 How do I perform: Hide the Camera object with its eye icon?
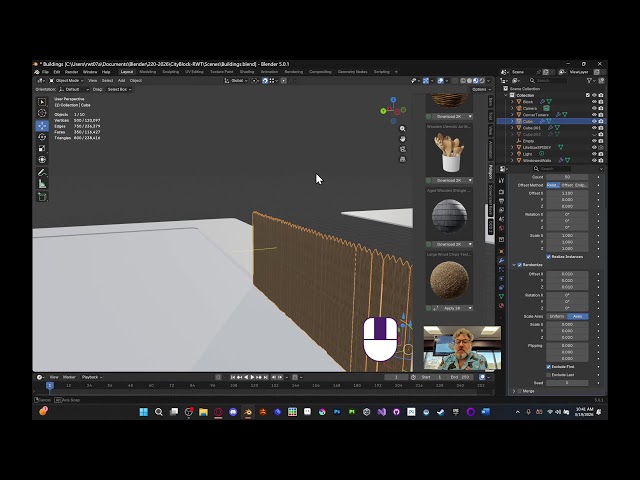pyautogui.click(x=594, y=108)
